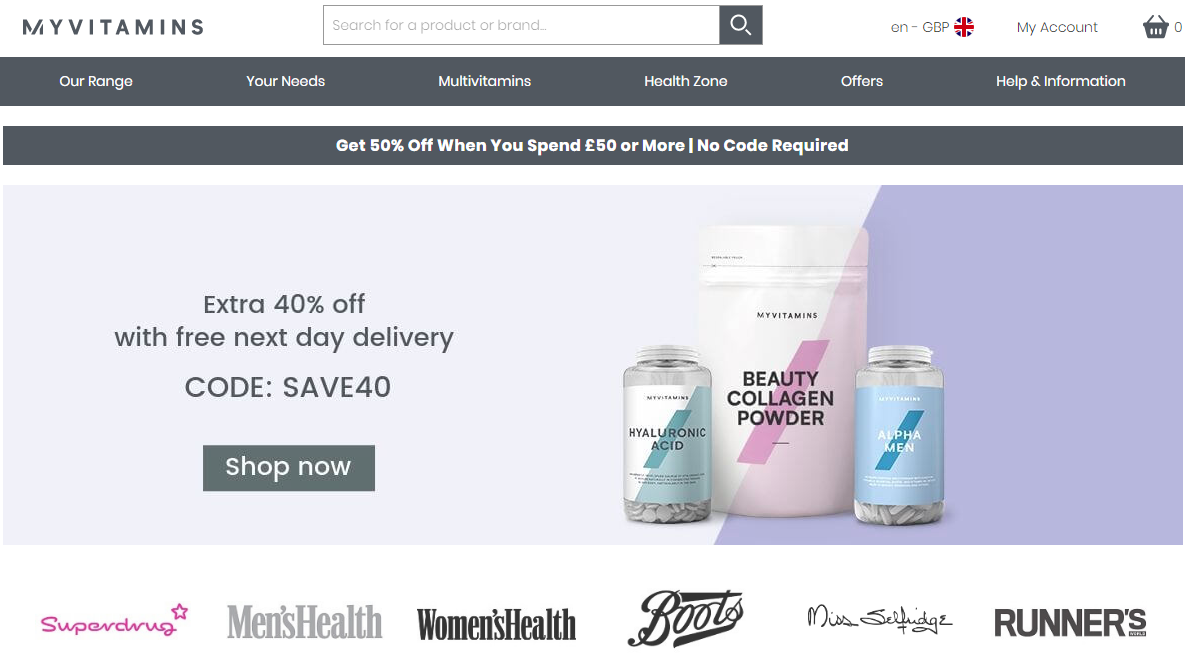Click the Boots logo
This screenshot has width=1185, height=658.
click(x=685, y=618)
